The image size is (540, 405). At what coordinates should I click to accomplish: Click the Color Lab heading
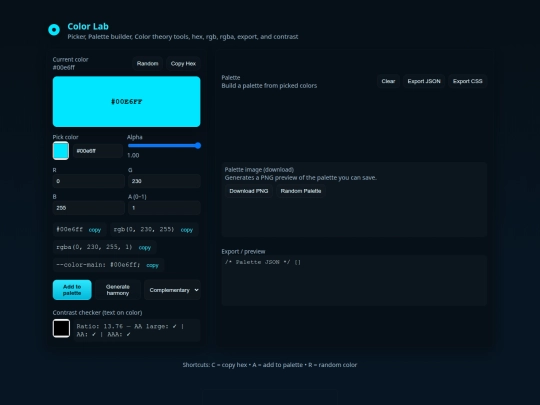pyautogui.click(x=88, y=27)
